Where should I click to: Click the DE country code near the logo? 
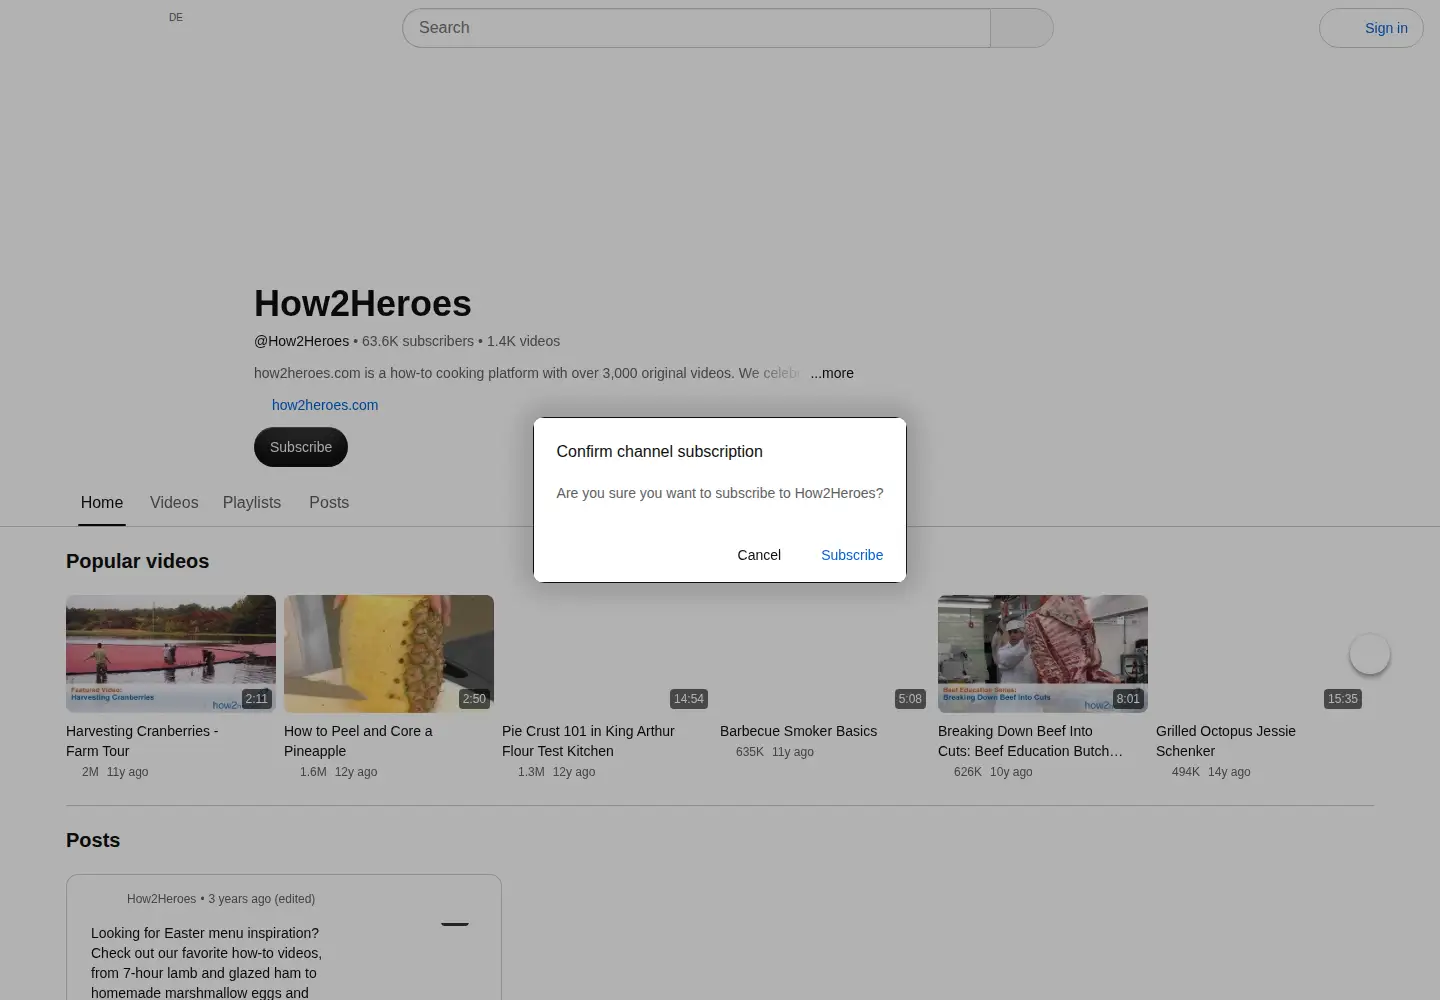pos(176,17)
